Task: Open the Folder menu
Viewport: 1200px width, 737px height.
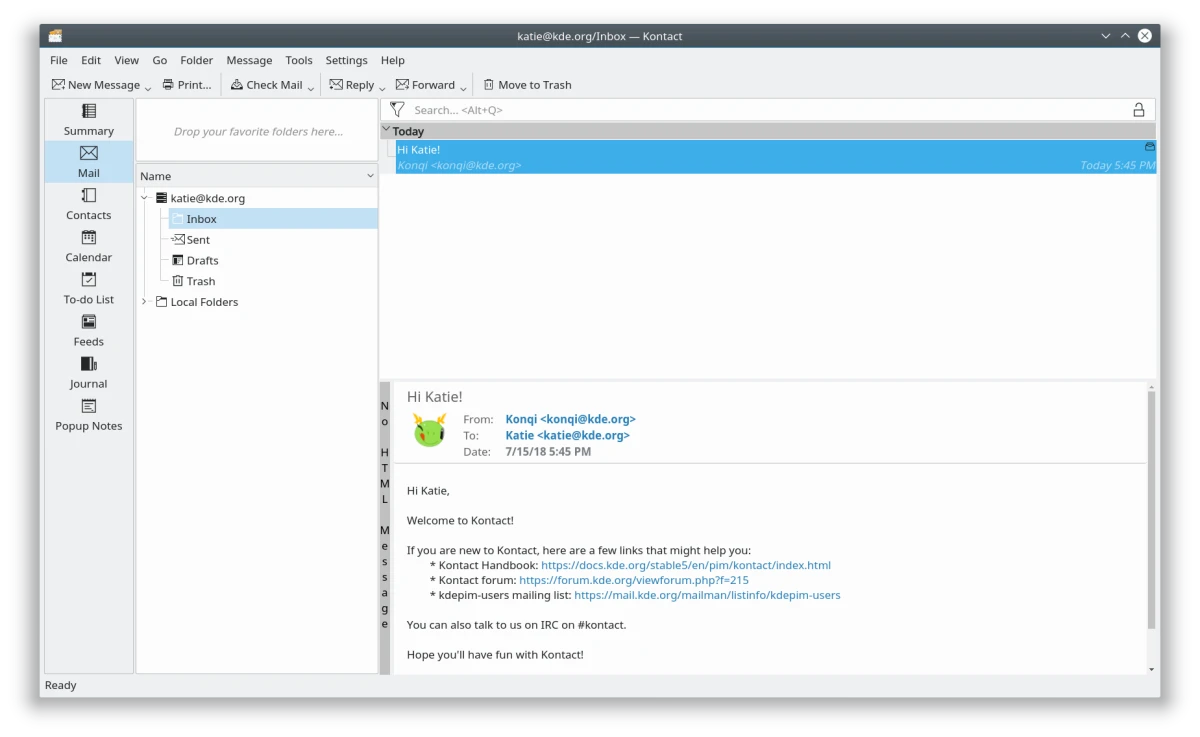Action: (x=196, y=60)
